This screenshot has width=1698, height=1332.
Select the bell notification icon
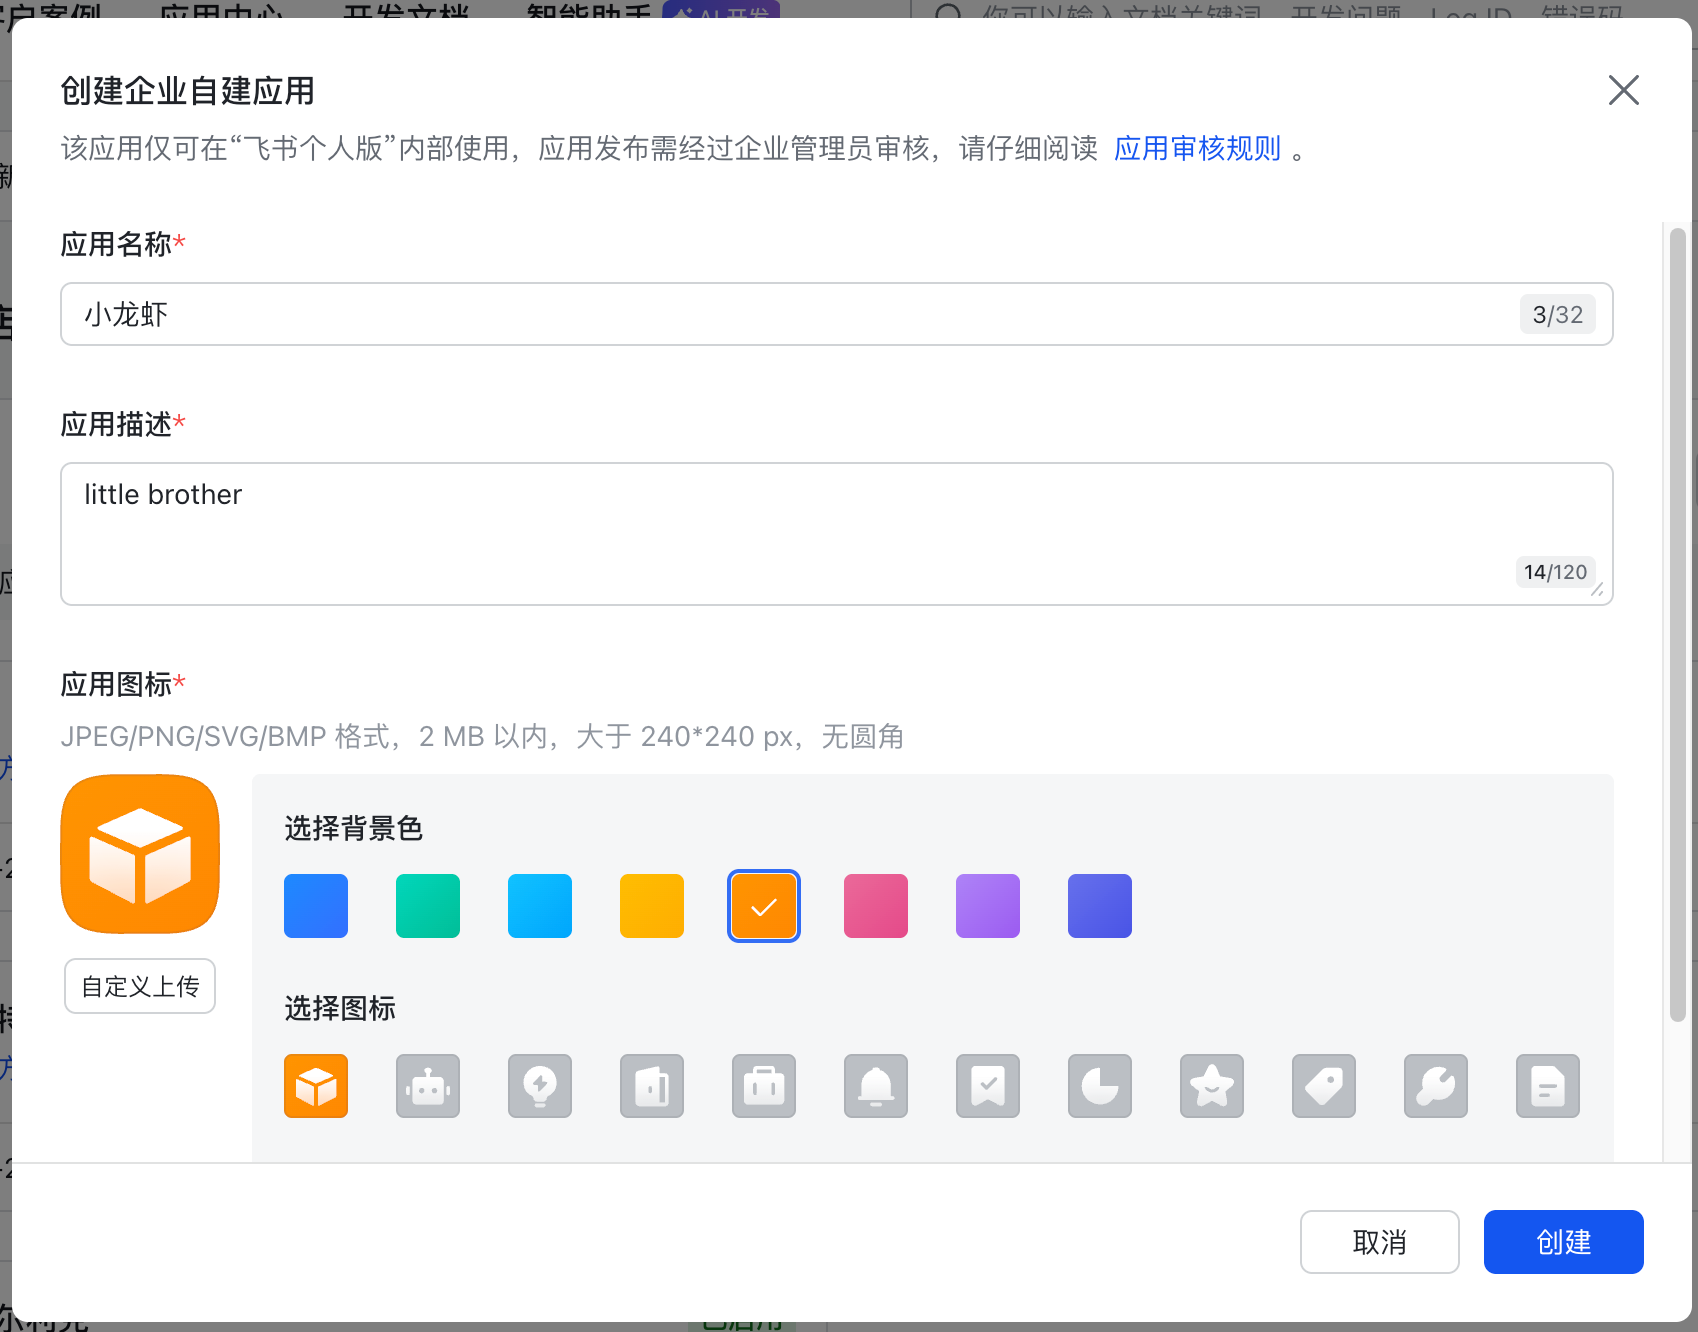click(876, 1086)
